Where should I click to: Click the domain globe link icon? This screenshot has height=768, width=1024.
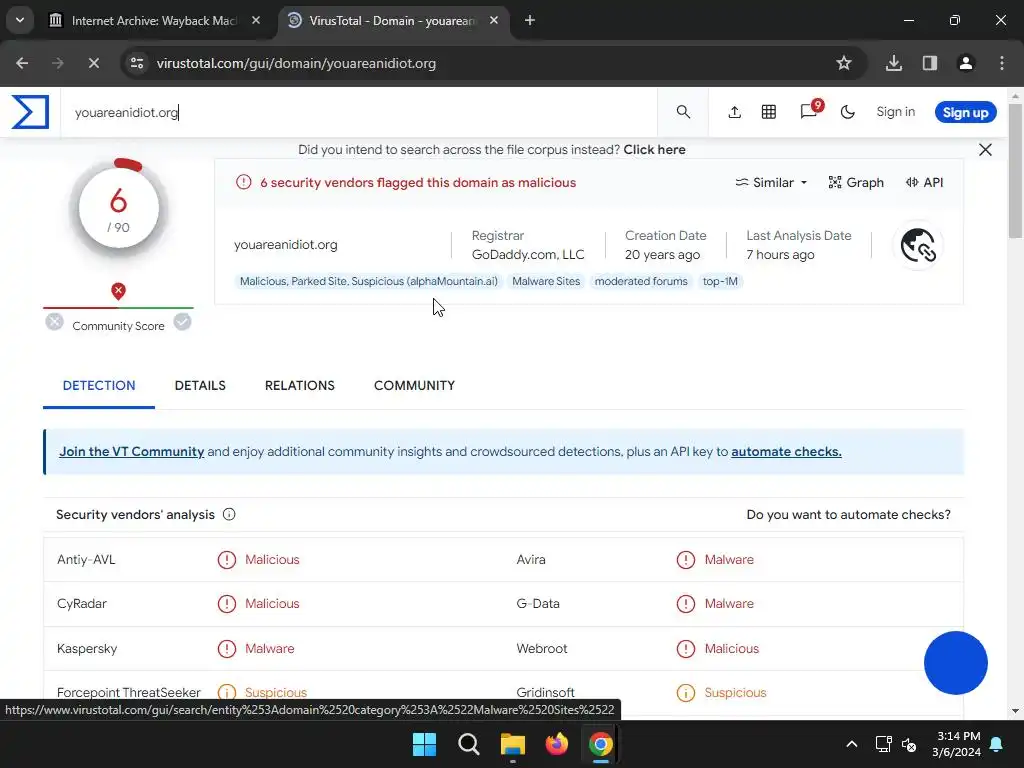tap(918, 245)
